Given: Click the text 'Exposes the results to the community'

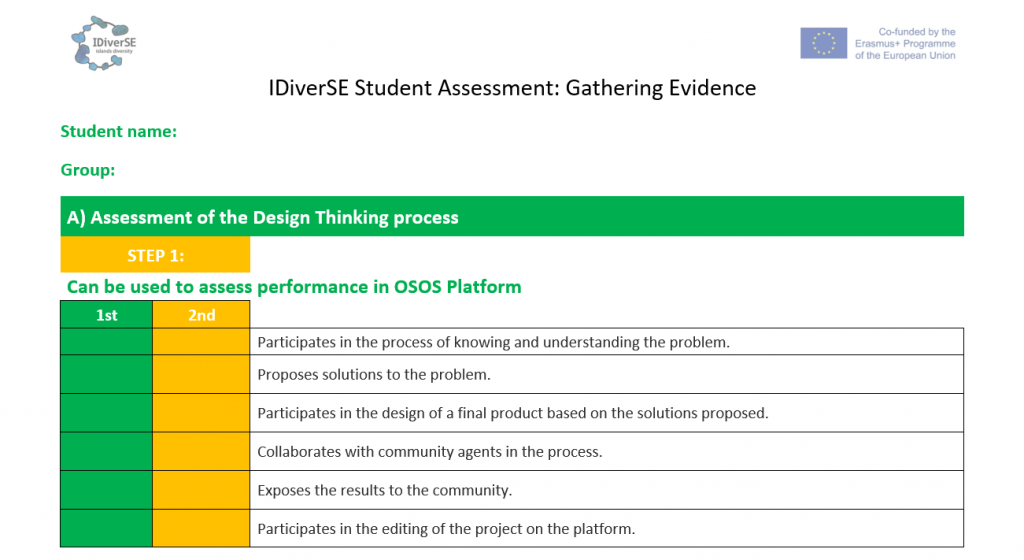Looking at the screenshot, I should [x=385, y=491].
